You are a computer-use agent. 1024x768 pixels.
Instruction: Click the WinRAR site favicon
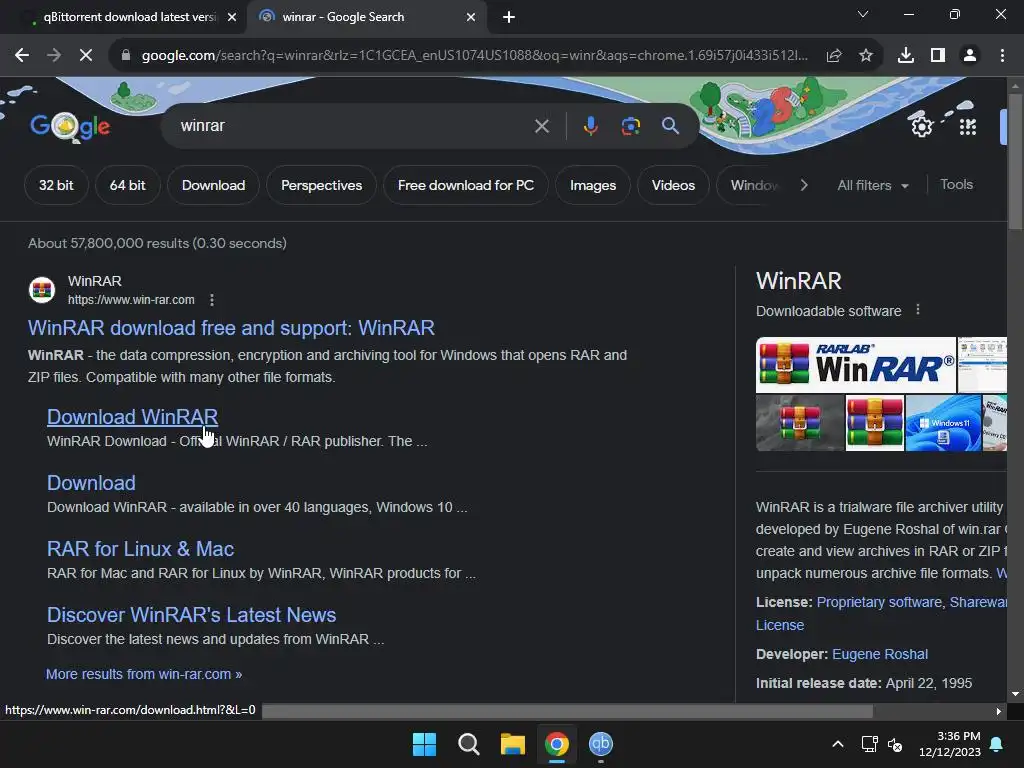click(x=42, y=290)
